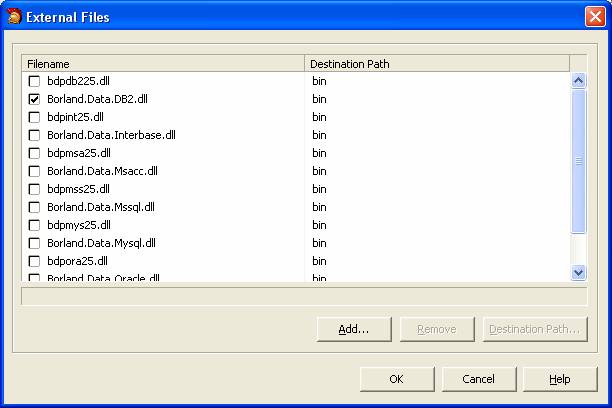612x408 pixels.
Task: Check the Borland.Data.Mysql.dll checkbox
Action: (x=34, y=243)
